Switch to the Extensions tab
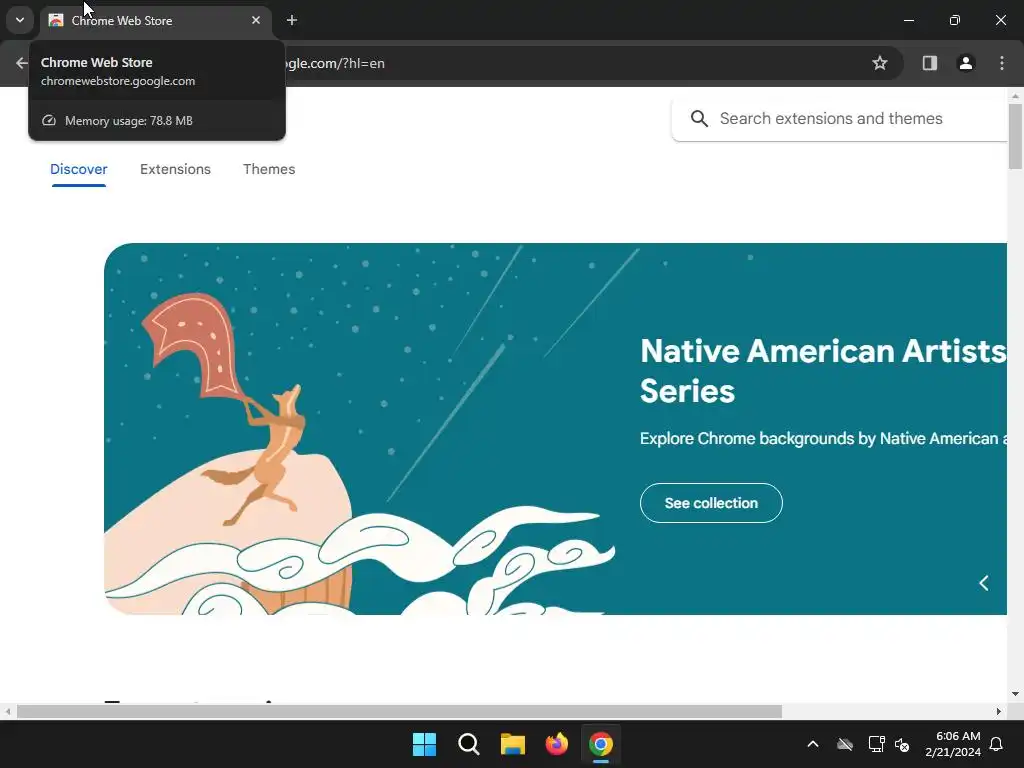Image resolution: width=1024 pixels, height=768 pixels. coord(175,169)
